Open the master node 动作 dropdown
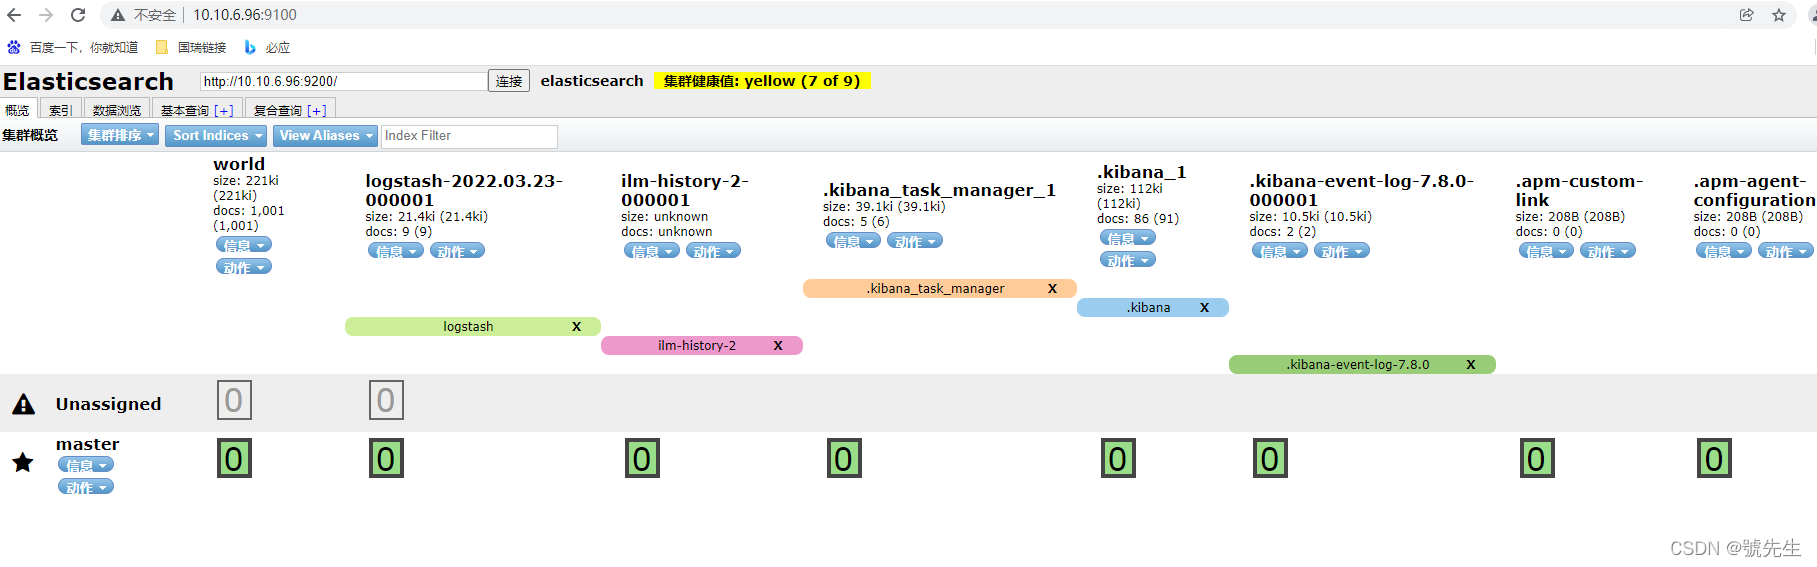This screenshot has width=1817, height=567. coord(86,487)
